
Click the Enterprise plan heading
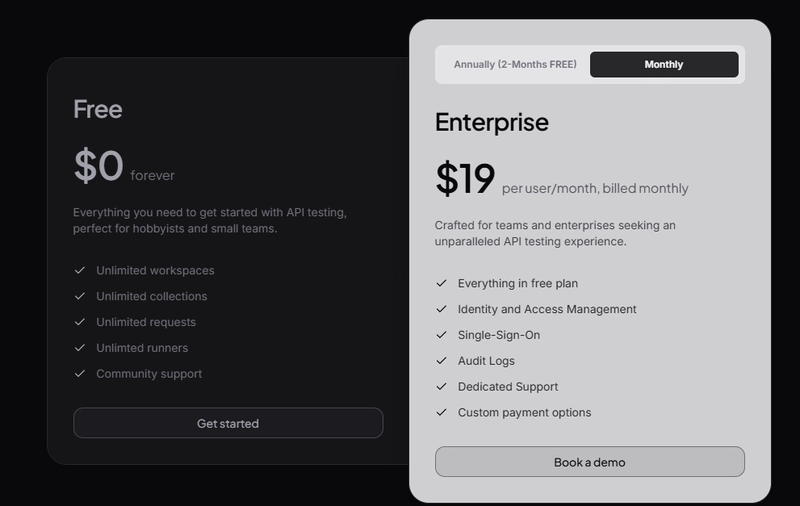(x=492, y=122)
